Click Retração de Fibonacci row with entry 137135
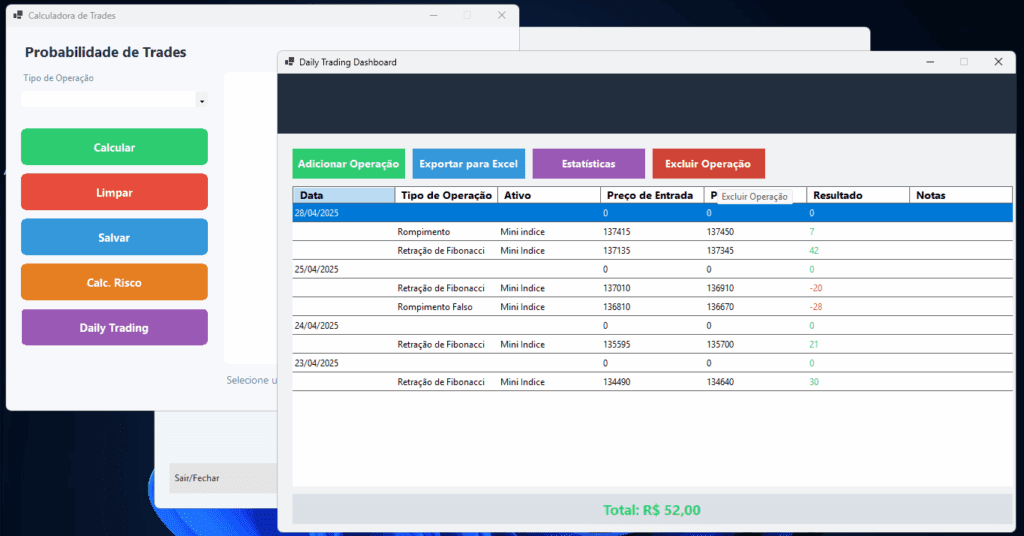 coord(652,250)
